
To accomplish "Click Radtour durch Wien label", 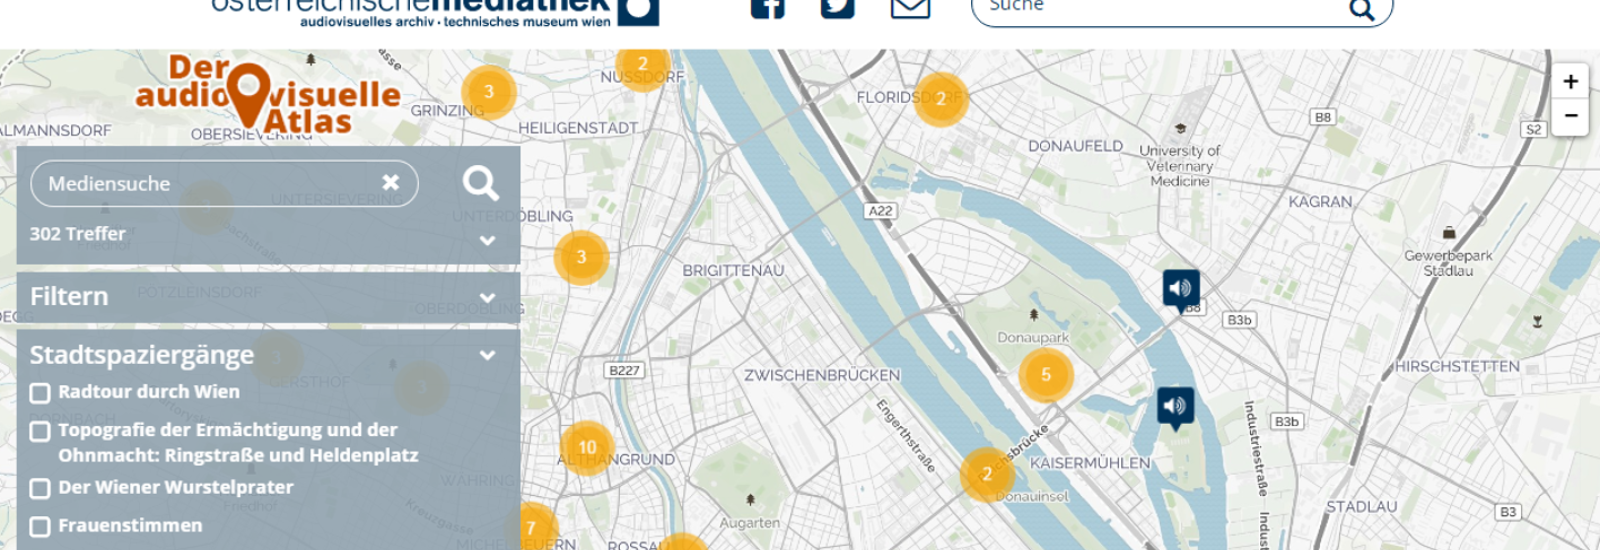I will tap(149, 392).
